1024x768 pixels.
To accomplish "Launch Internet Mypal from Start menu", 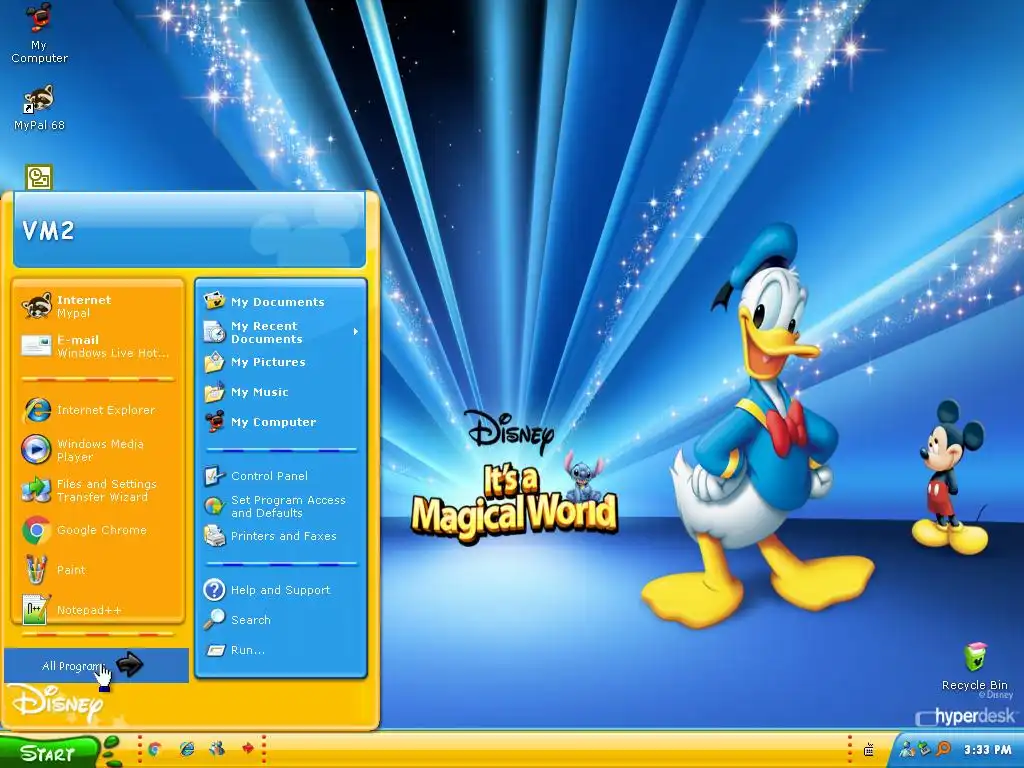I will click(x=98, y=306).
